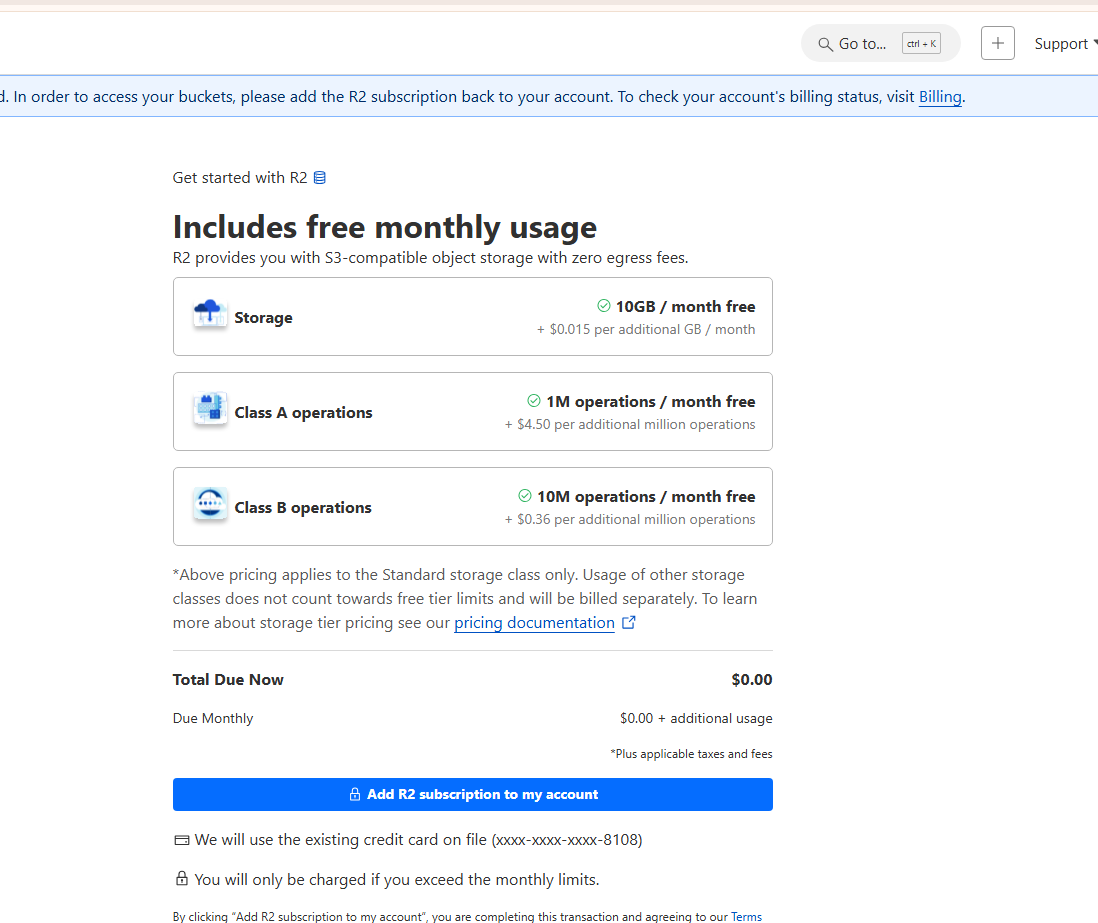Click the Class A operations icon

point(209,406)
